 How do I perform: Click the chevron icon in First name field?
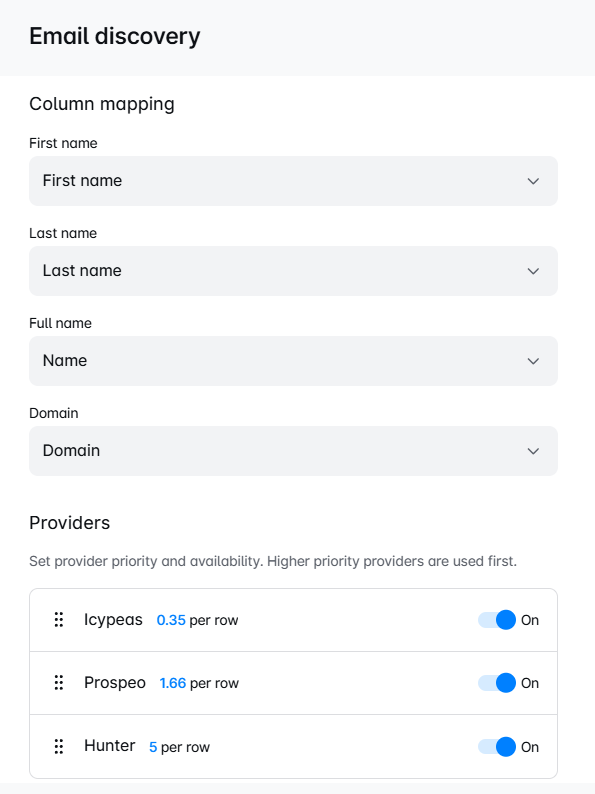click(533, 181)
